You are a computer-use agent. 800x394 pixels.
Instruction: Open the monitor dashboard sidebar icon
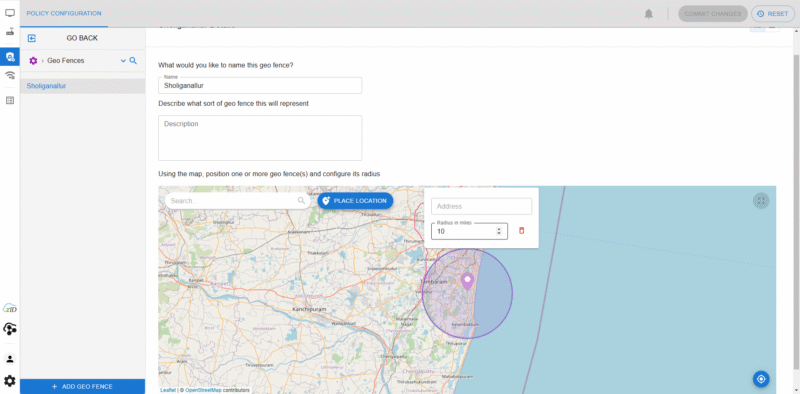pyautogui.click(x=10, y=13)
